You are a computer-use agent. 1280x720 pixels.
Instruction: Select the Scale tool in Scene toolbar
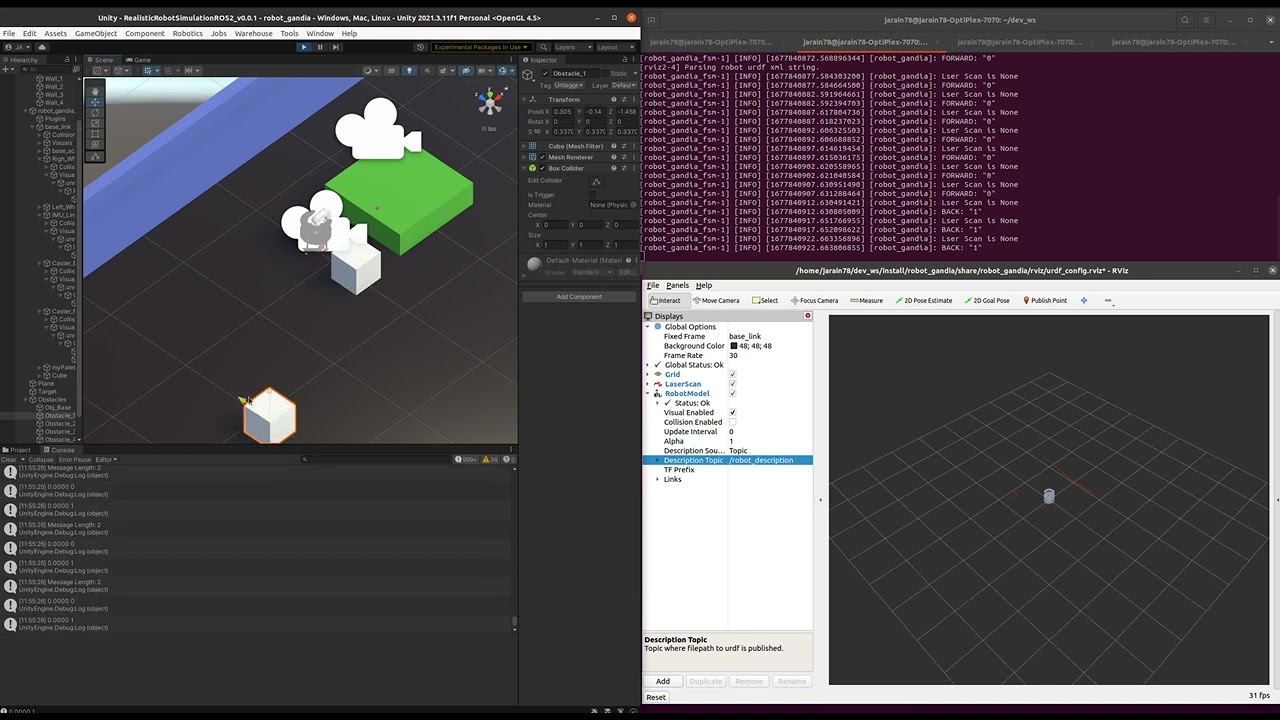(x=95, y=124)
